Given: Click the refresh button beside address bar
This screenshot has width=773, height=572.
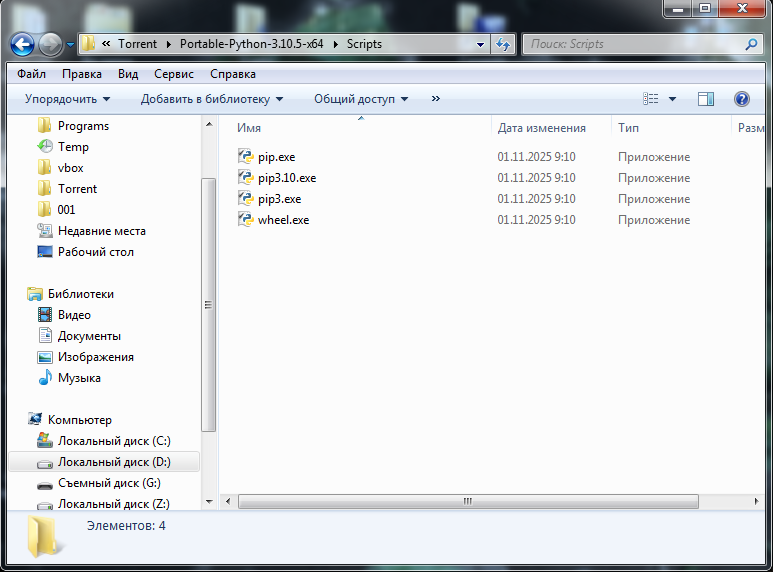Looking at the screenshot, I should click(503, 44).
